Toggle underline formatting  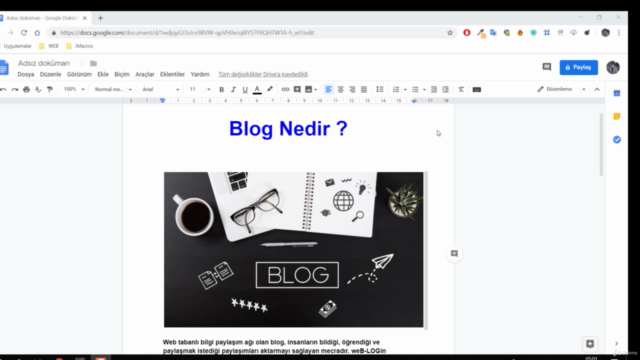click(245, 89)
